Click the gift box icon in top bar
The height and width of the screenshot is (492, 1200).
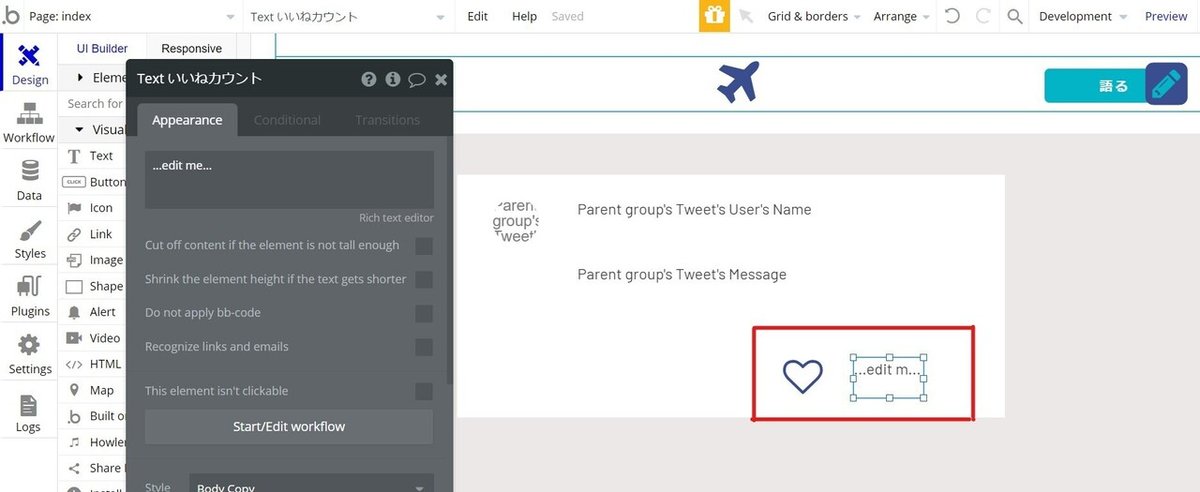(x=714, y=16)
